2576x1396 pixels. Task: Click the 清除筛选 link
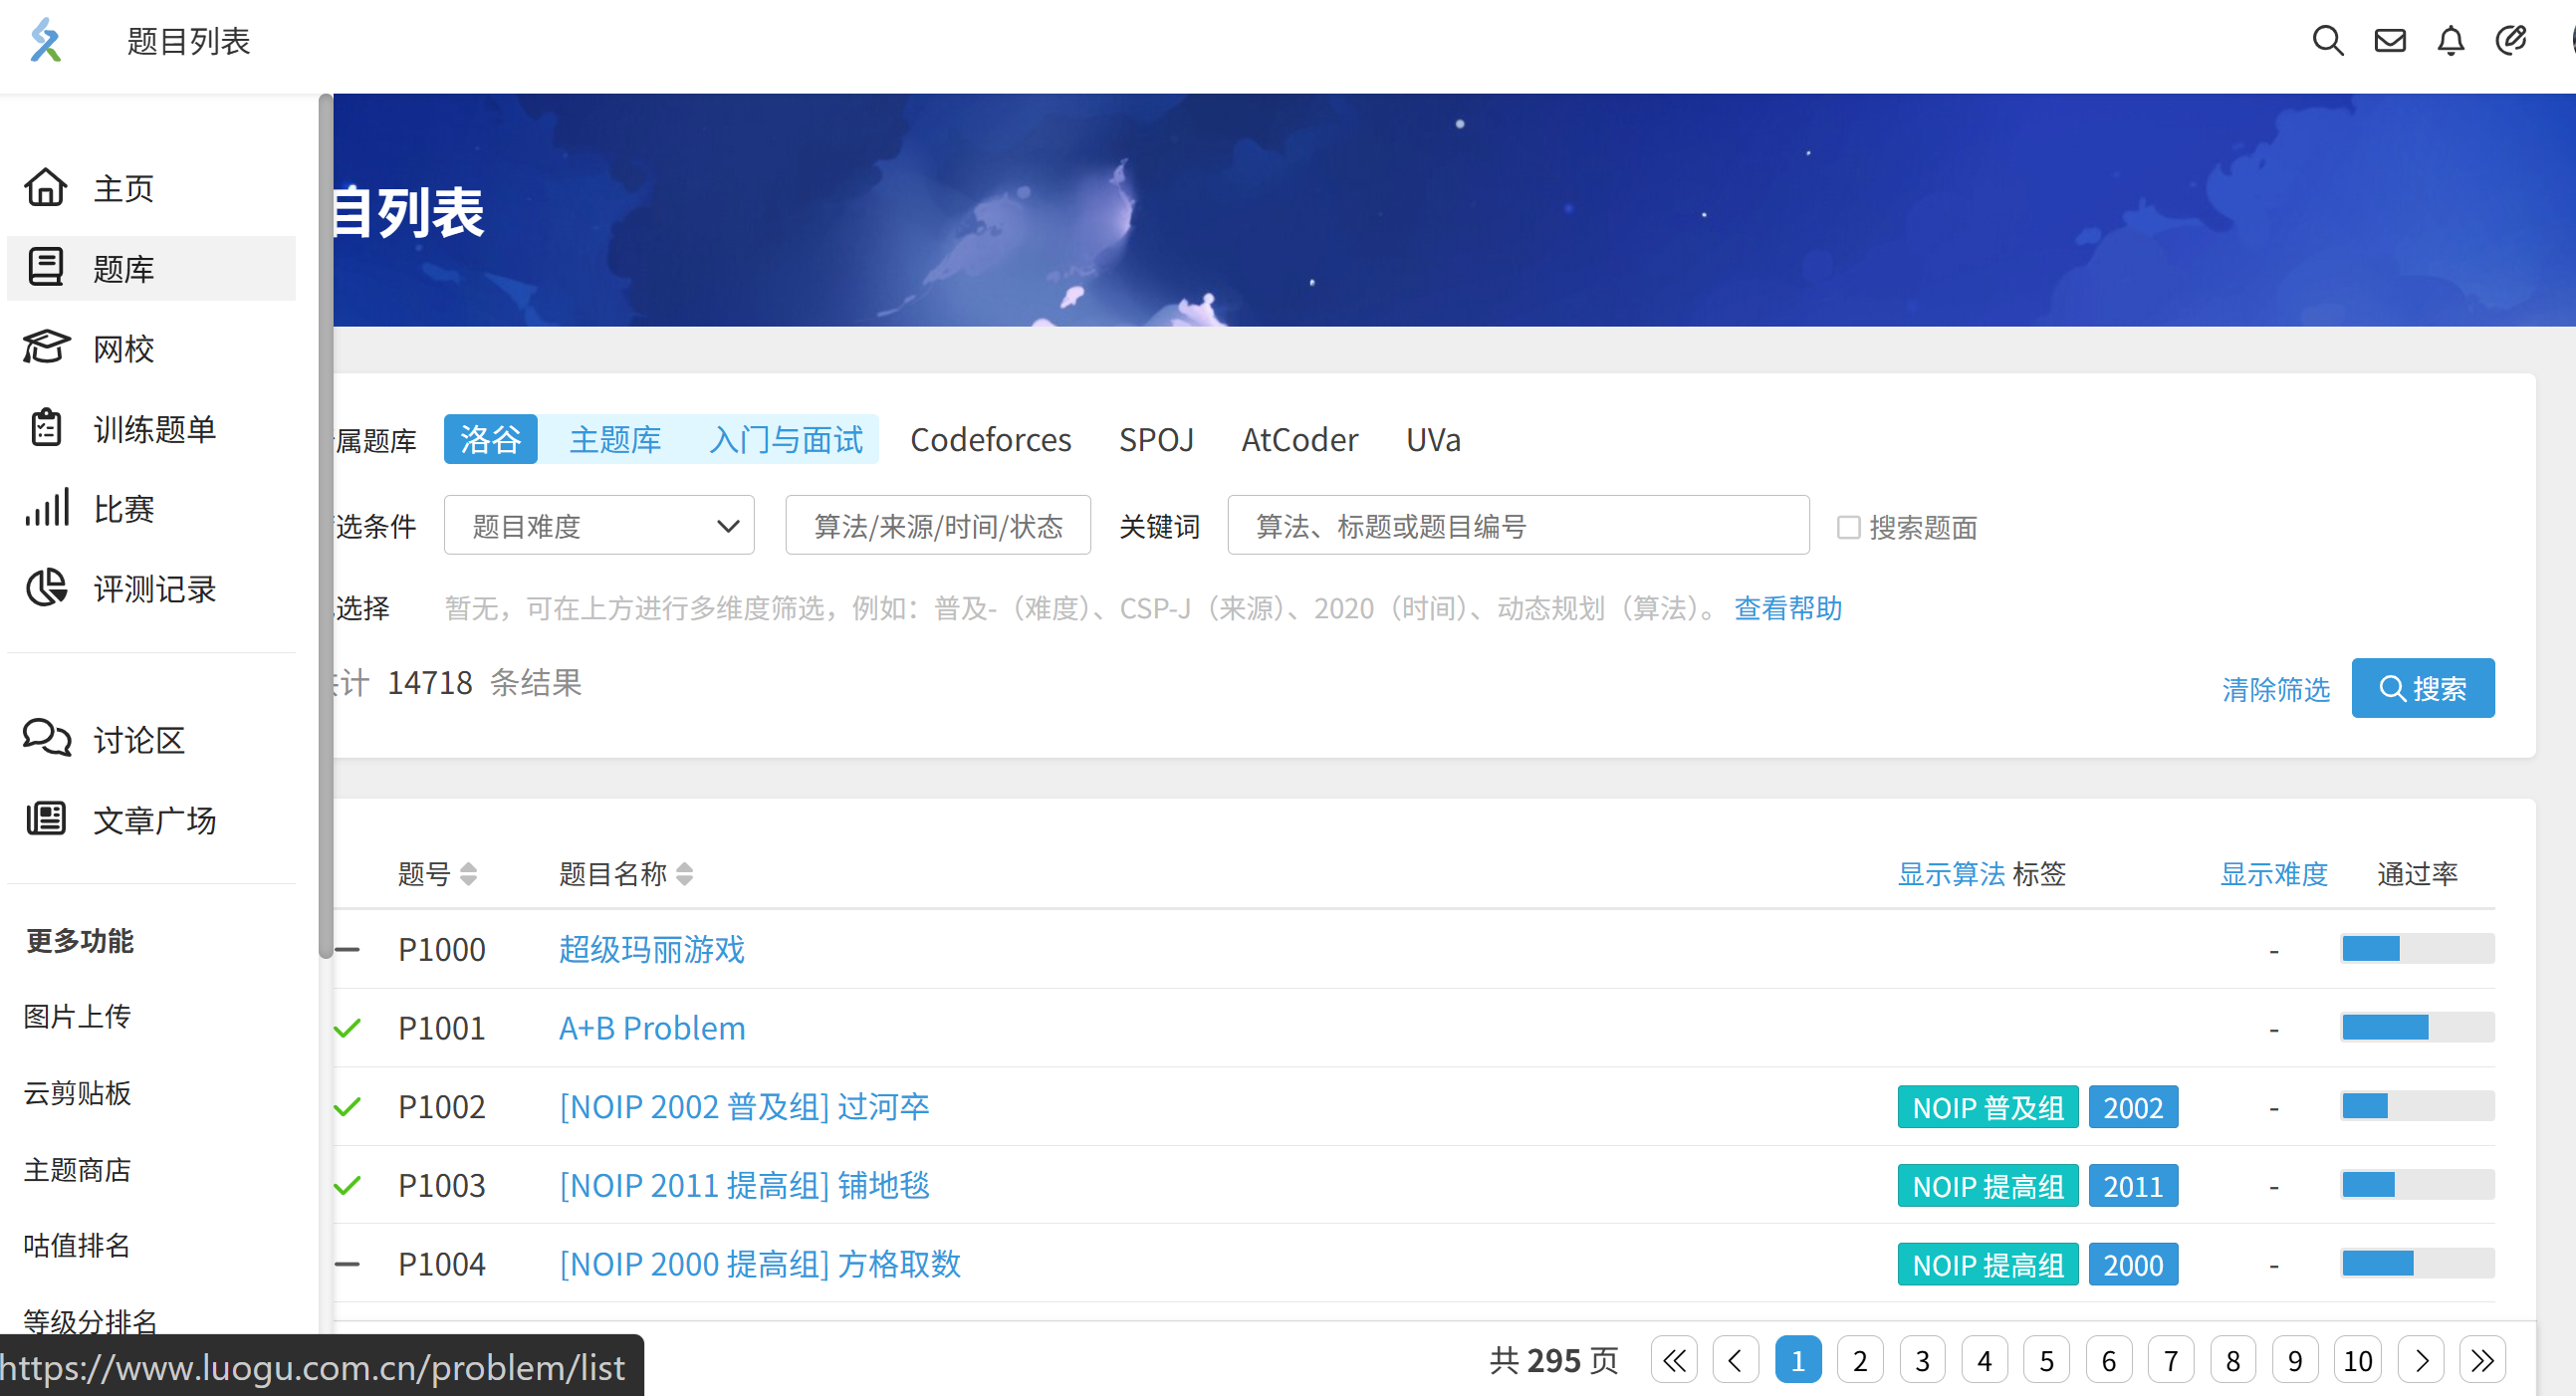[x=2275, y=688]
